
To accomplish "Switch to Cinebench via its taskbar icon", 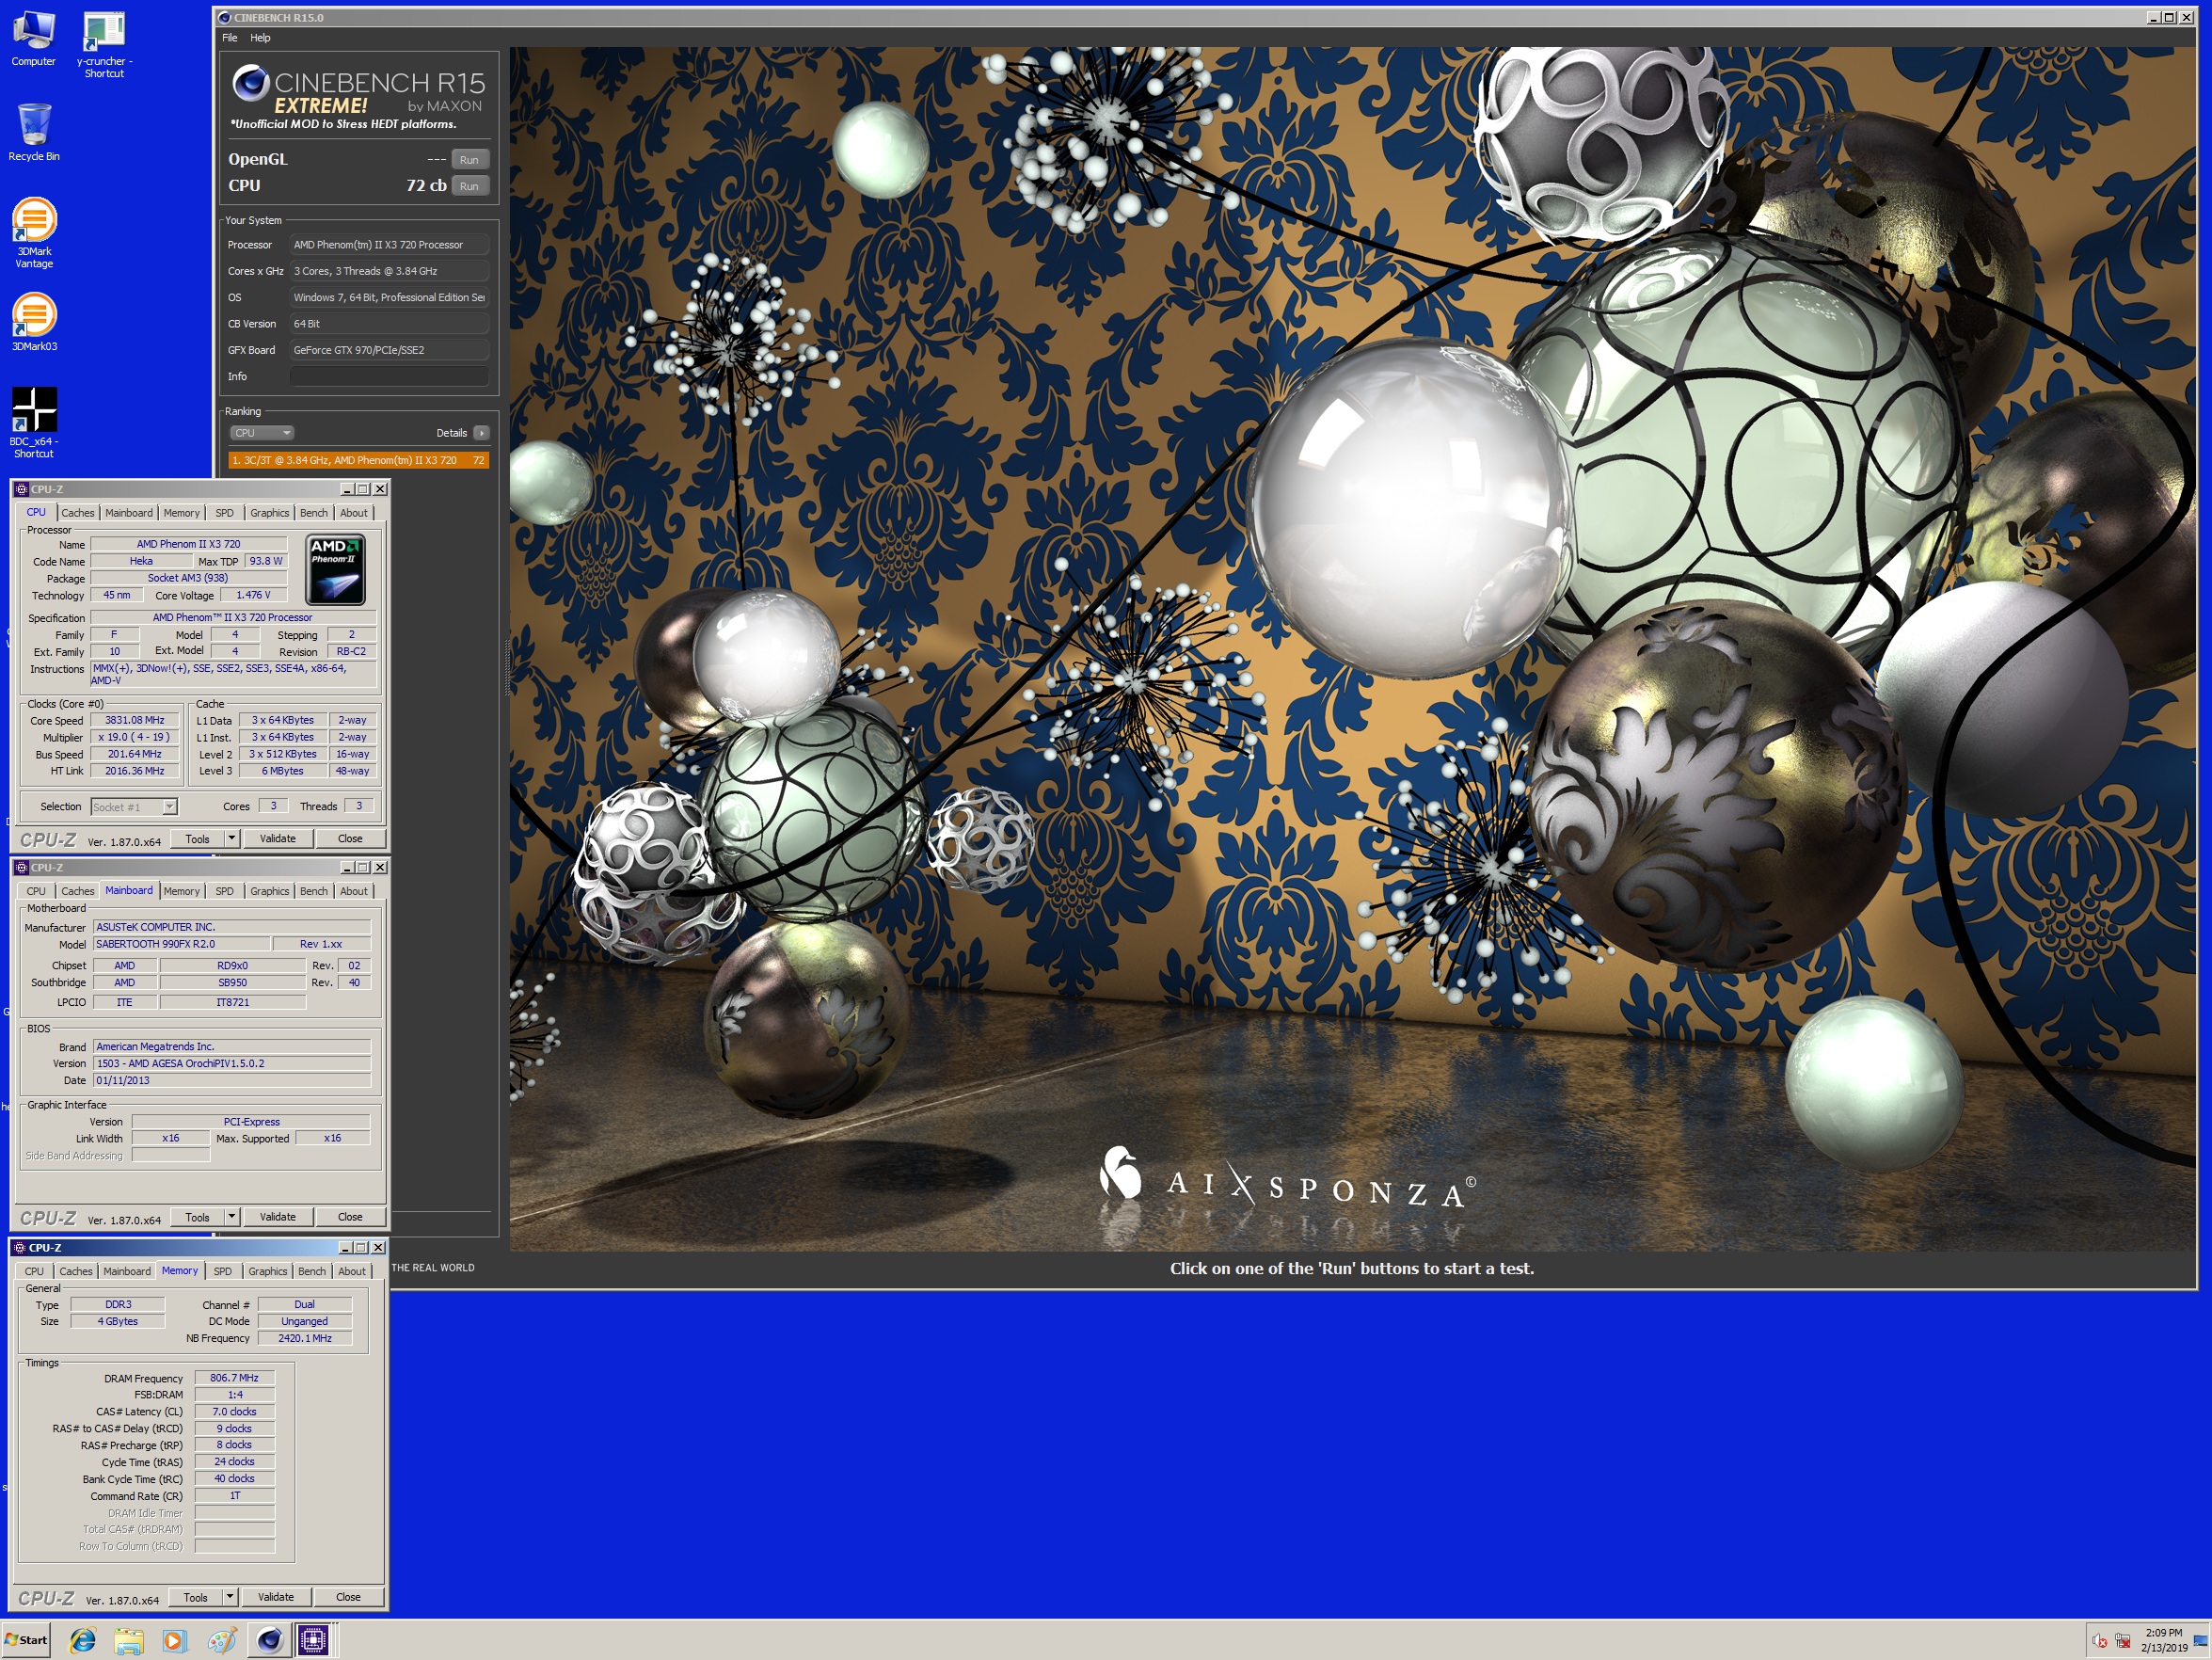I will 269,1640.
